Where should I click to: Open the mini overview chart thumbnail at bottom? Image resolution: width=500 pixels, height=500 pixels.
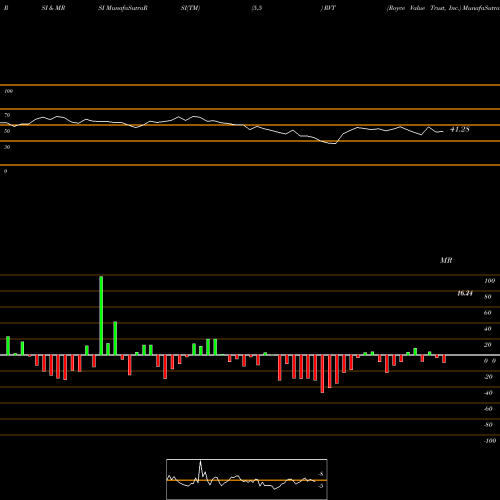coord(247,479)
